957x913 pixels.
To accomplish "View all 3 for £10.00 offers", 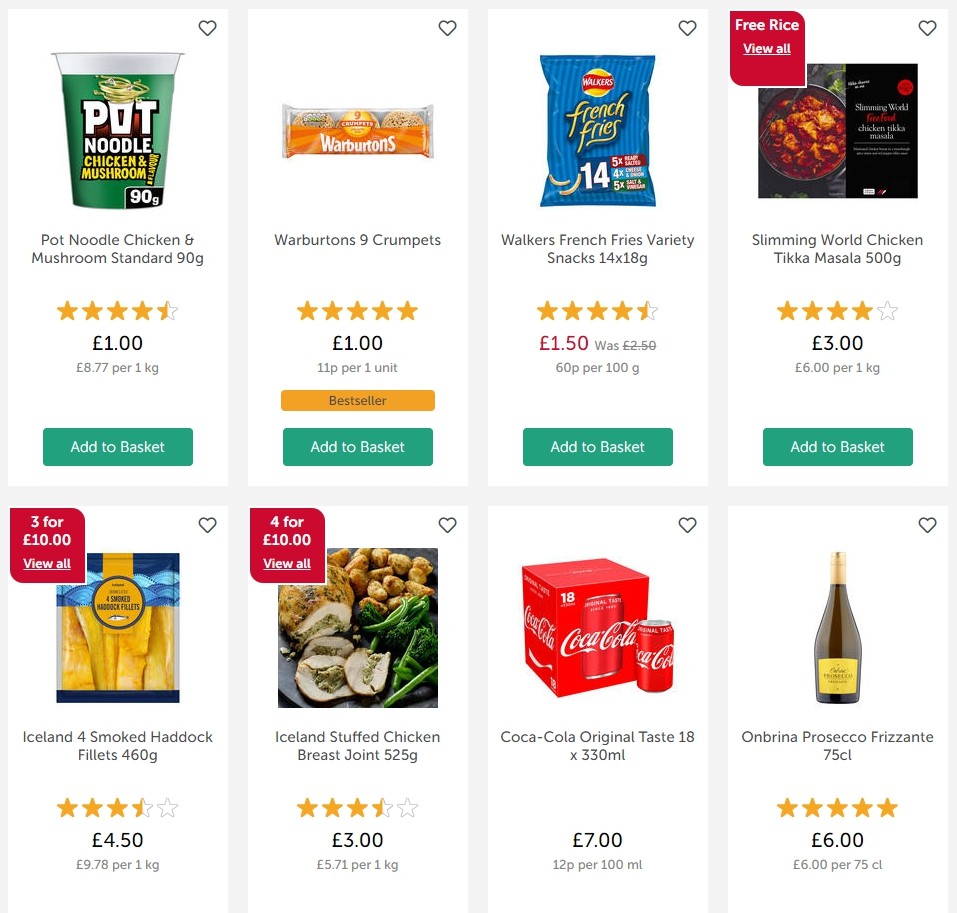I will tap(46, 563).
